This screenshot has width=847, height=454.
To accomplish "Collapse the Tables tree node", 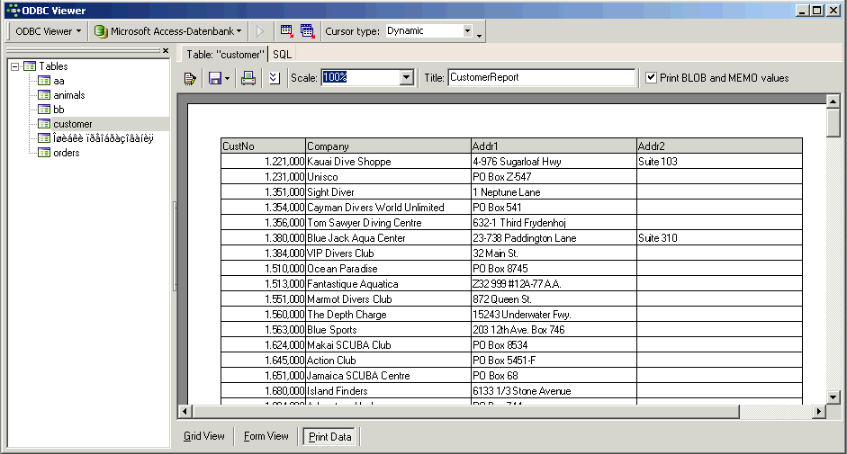I will tap(15, 66).
